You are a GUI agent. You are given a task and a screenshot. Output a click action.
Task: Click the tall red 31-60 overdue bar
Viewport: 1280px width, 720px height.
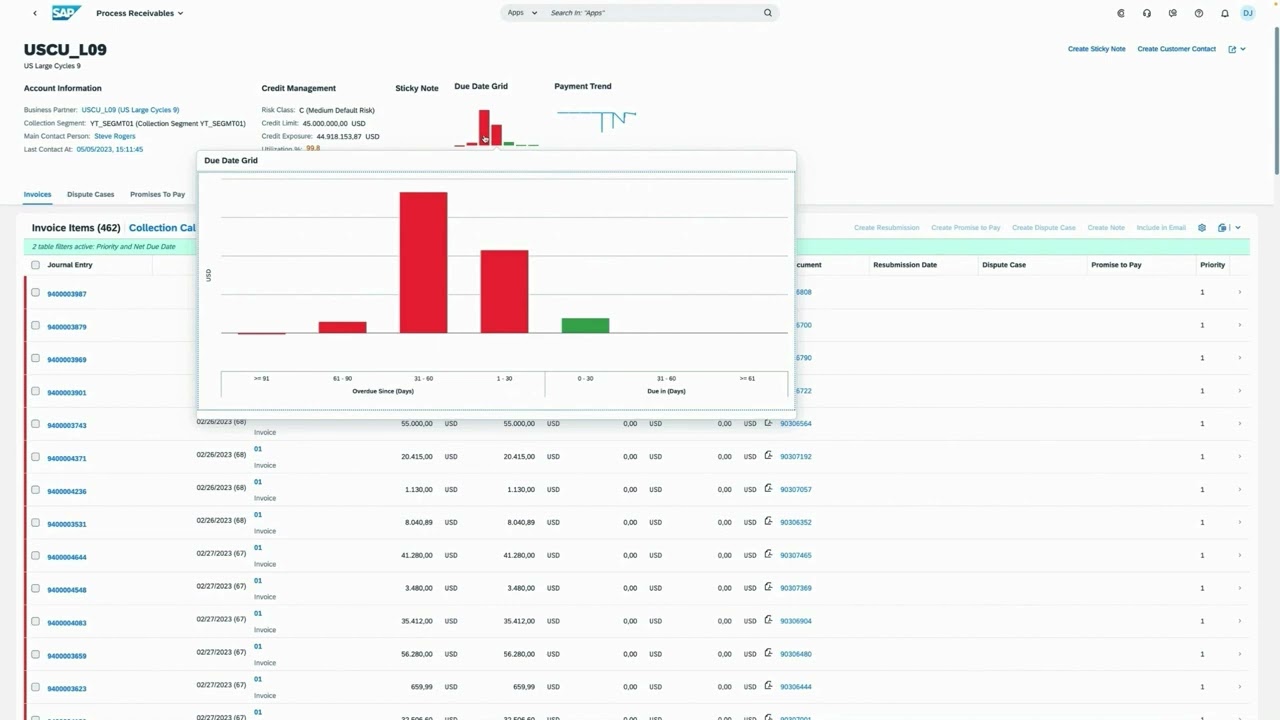click(x=424, y=262)
